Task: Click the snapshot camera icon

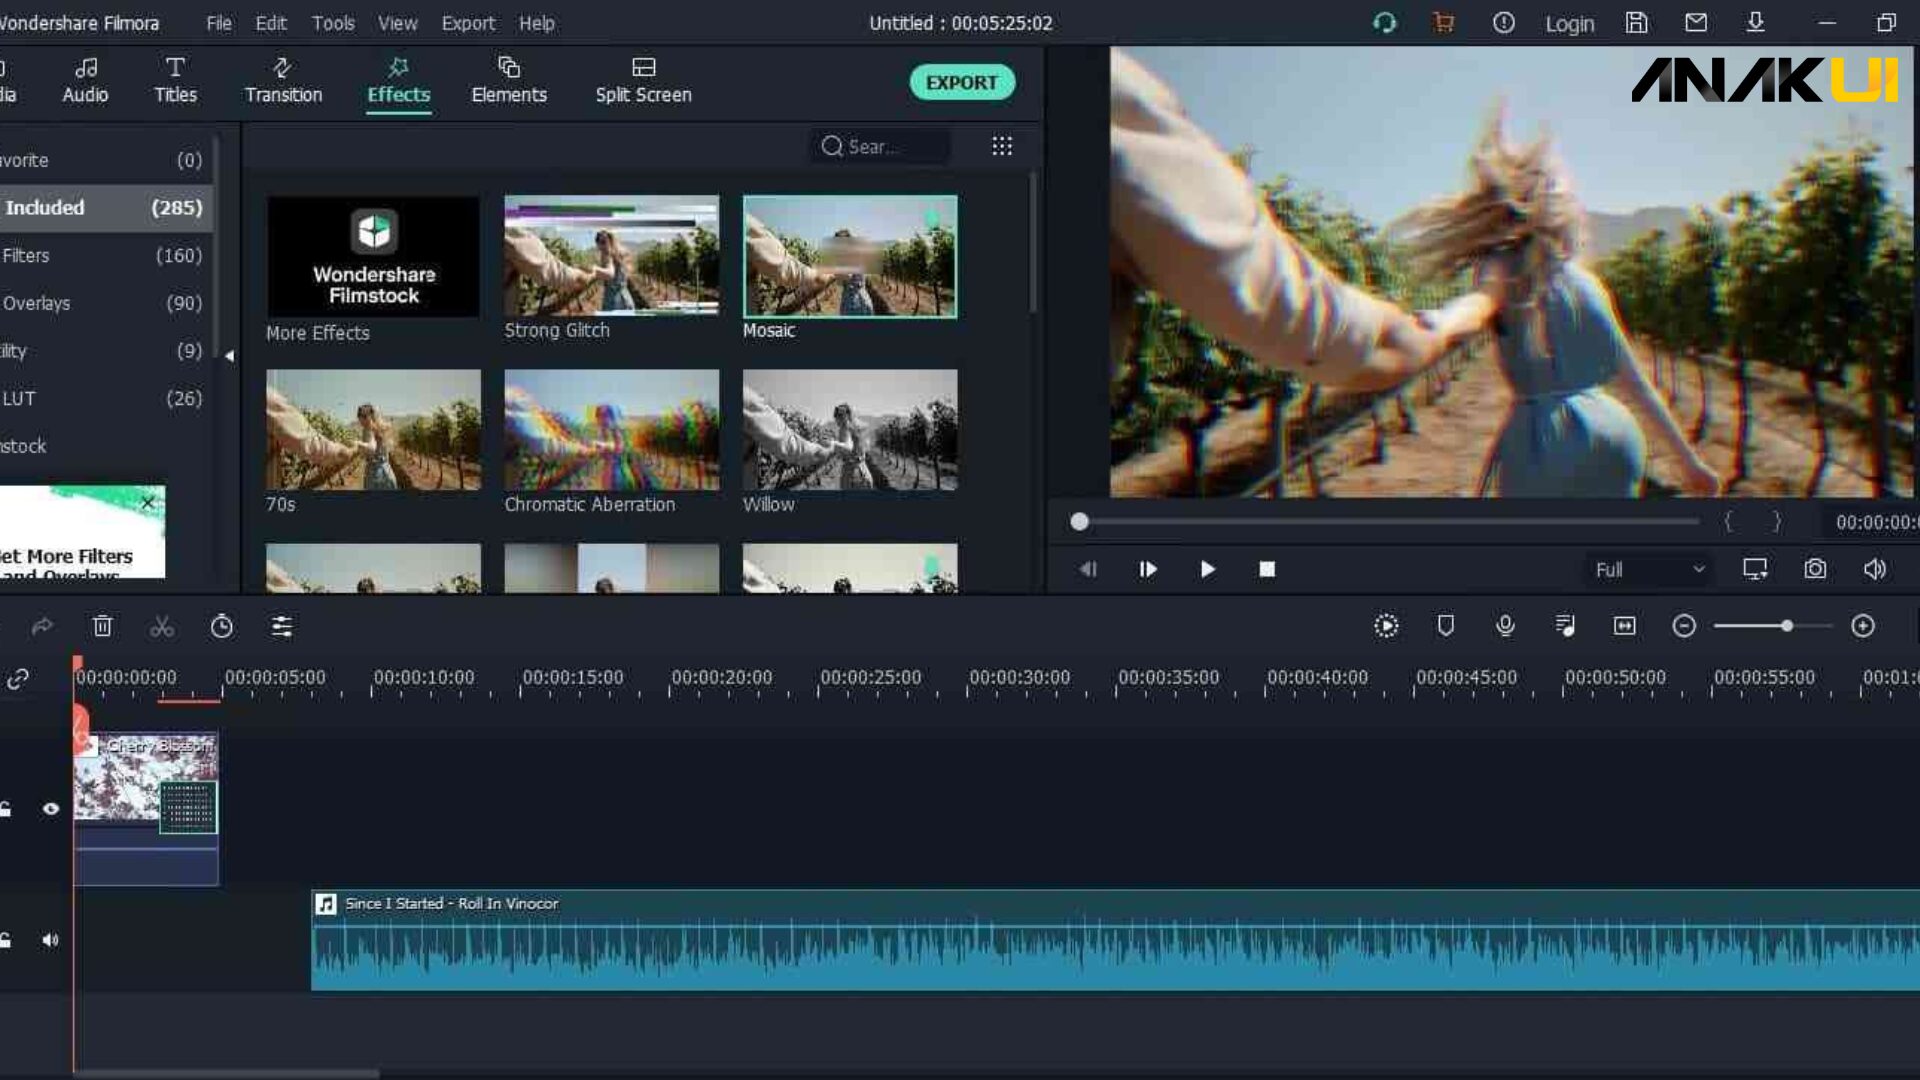Action: 1816,570
